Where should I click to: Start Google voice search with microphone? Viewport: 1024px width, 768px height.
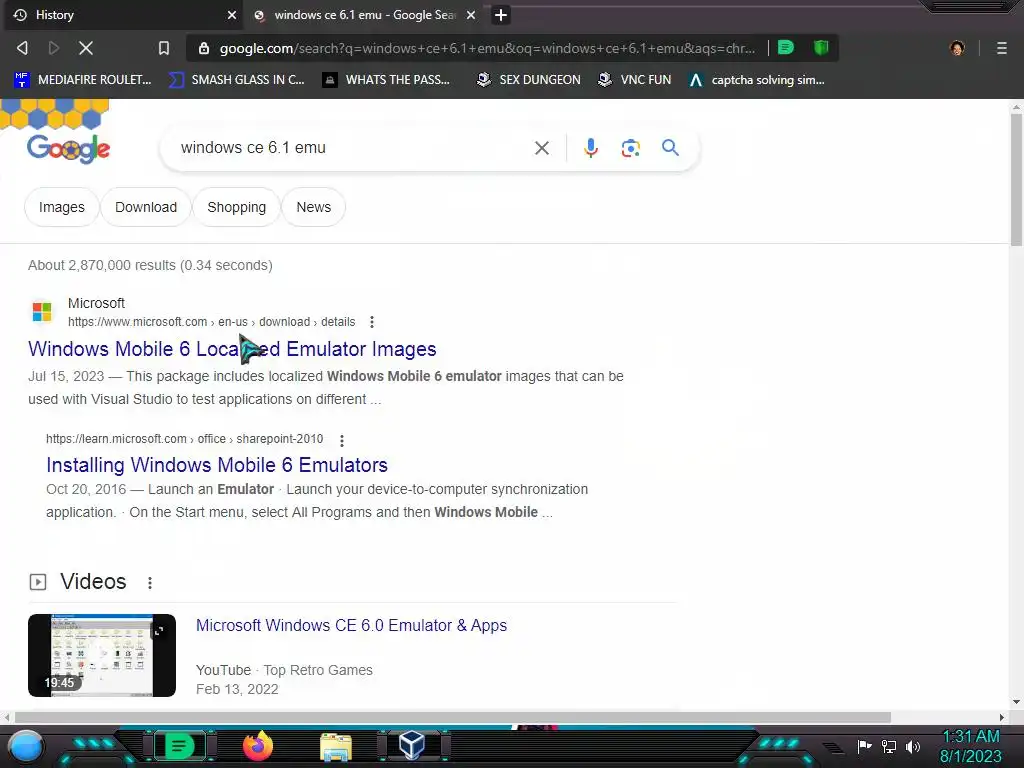[590, 148]
